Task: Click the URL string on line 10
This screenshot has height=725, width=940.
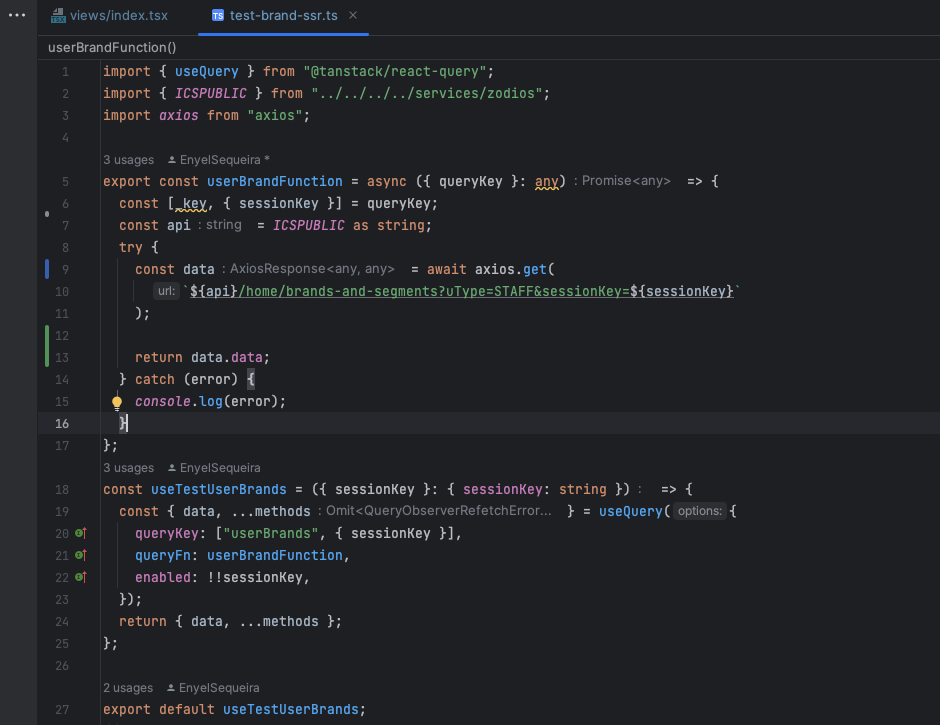Action: [462, 291]
